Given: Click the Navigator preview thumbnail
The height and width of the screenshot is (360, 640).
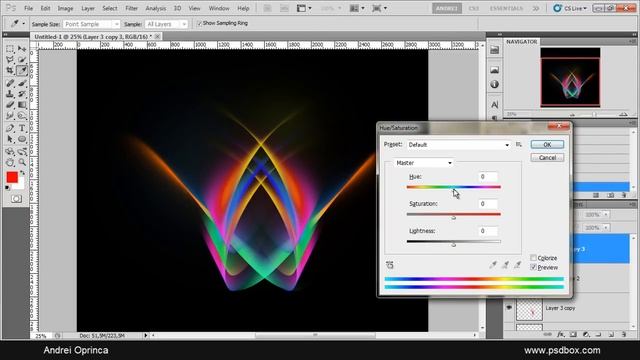Looking at the screenshot, I should (570, 78).
